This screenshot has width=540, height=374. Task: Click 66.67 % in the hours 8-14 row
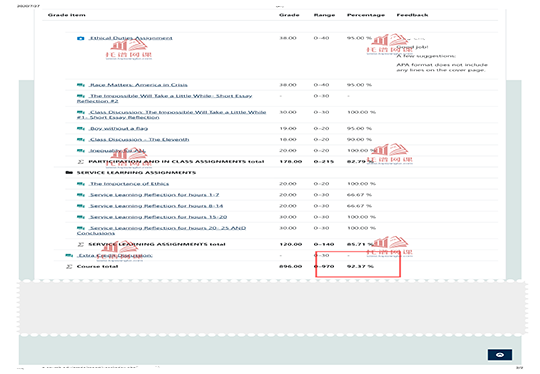tap(359, 206)
